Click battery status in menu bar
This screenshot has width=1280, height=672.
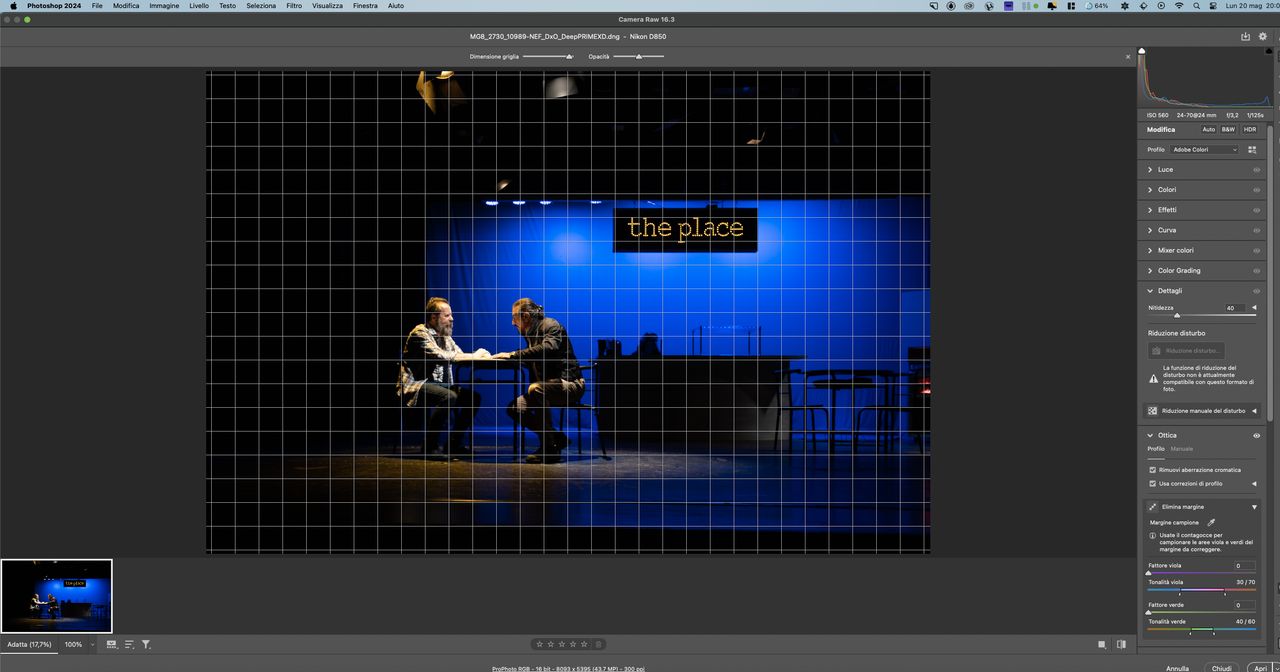pyautogui.click(x=1096, y=6)
